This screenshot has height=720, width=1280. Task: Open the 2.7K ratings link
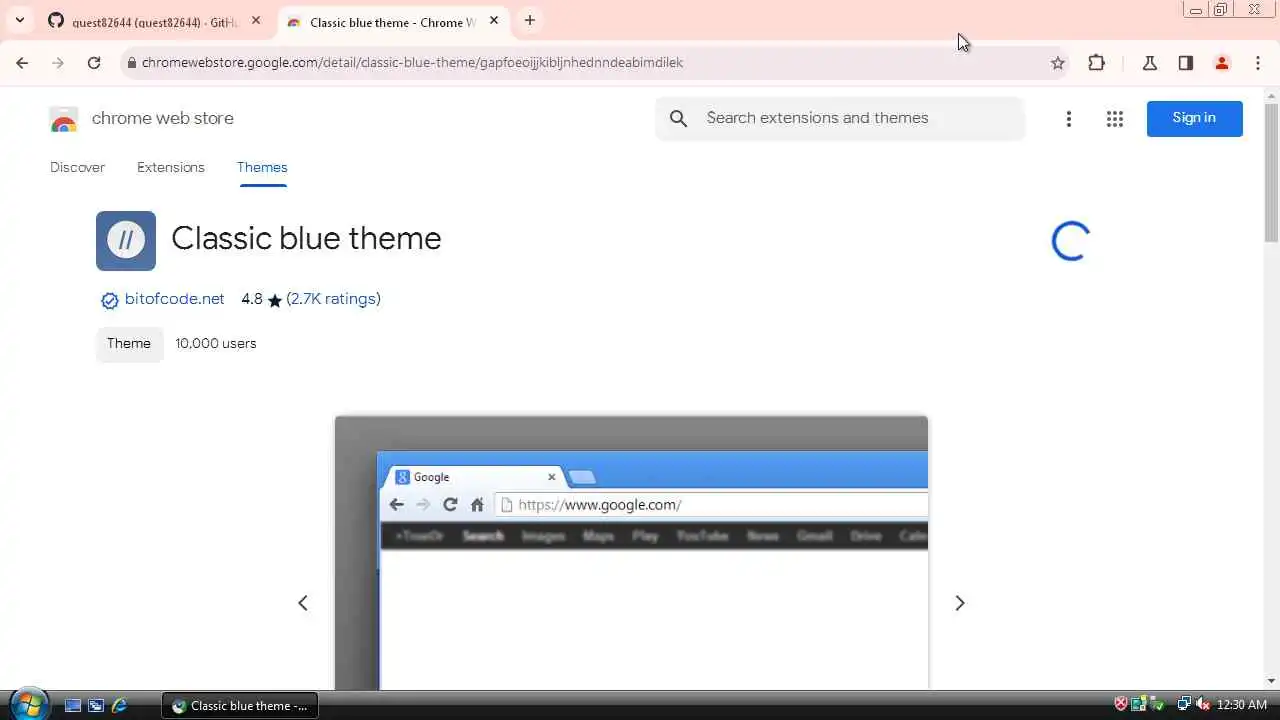(333, 299)
